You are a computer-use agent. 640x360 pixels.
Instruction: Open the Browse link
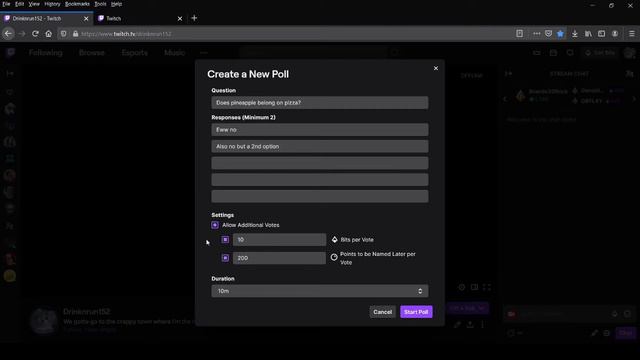(x=92, y=53)
